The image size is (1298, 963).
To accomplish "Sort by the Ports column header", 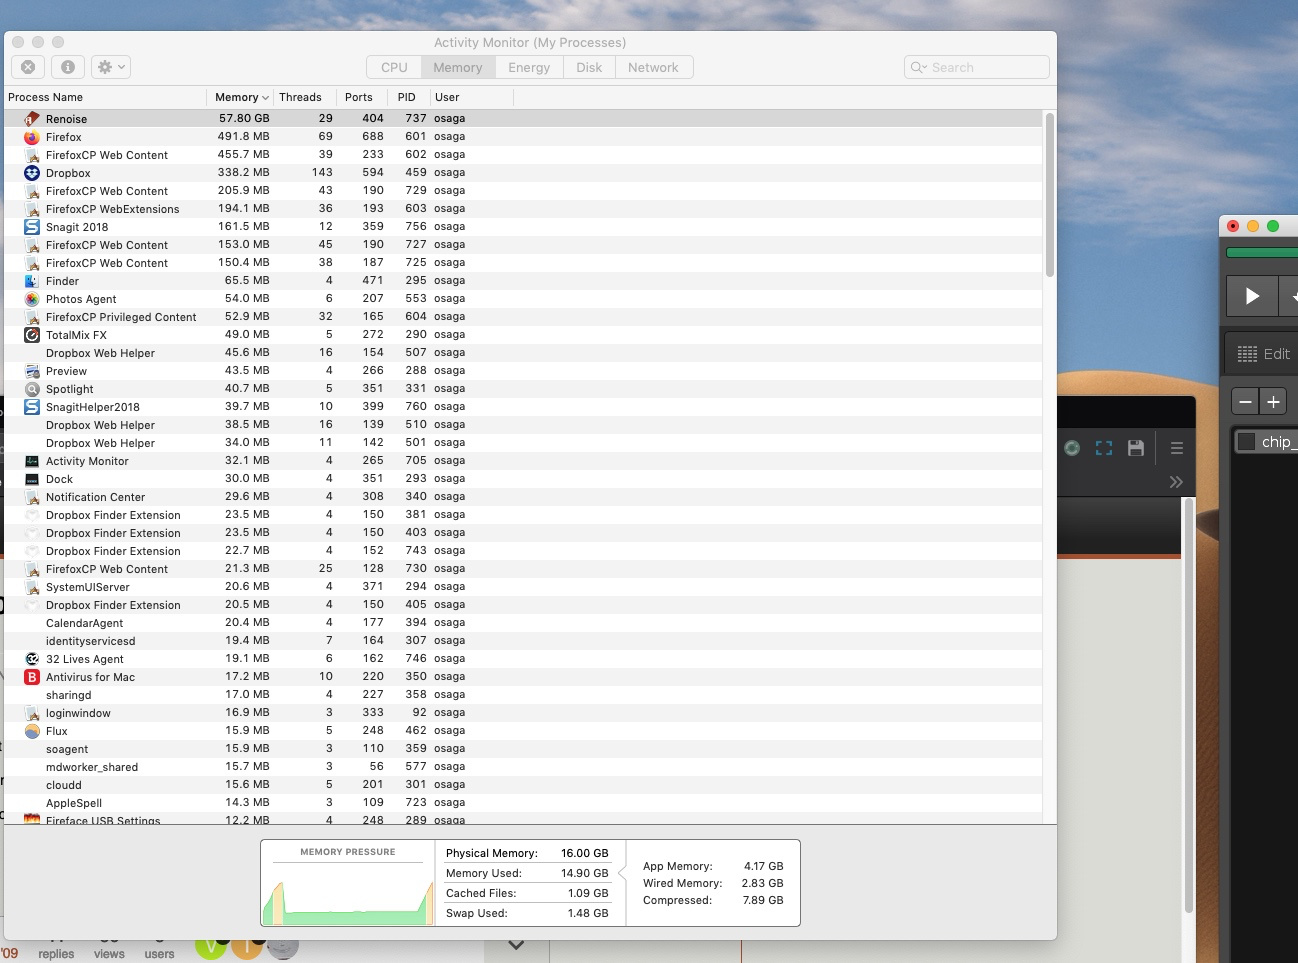I will click(x=360, y=97).
